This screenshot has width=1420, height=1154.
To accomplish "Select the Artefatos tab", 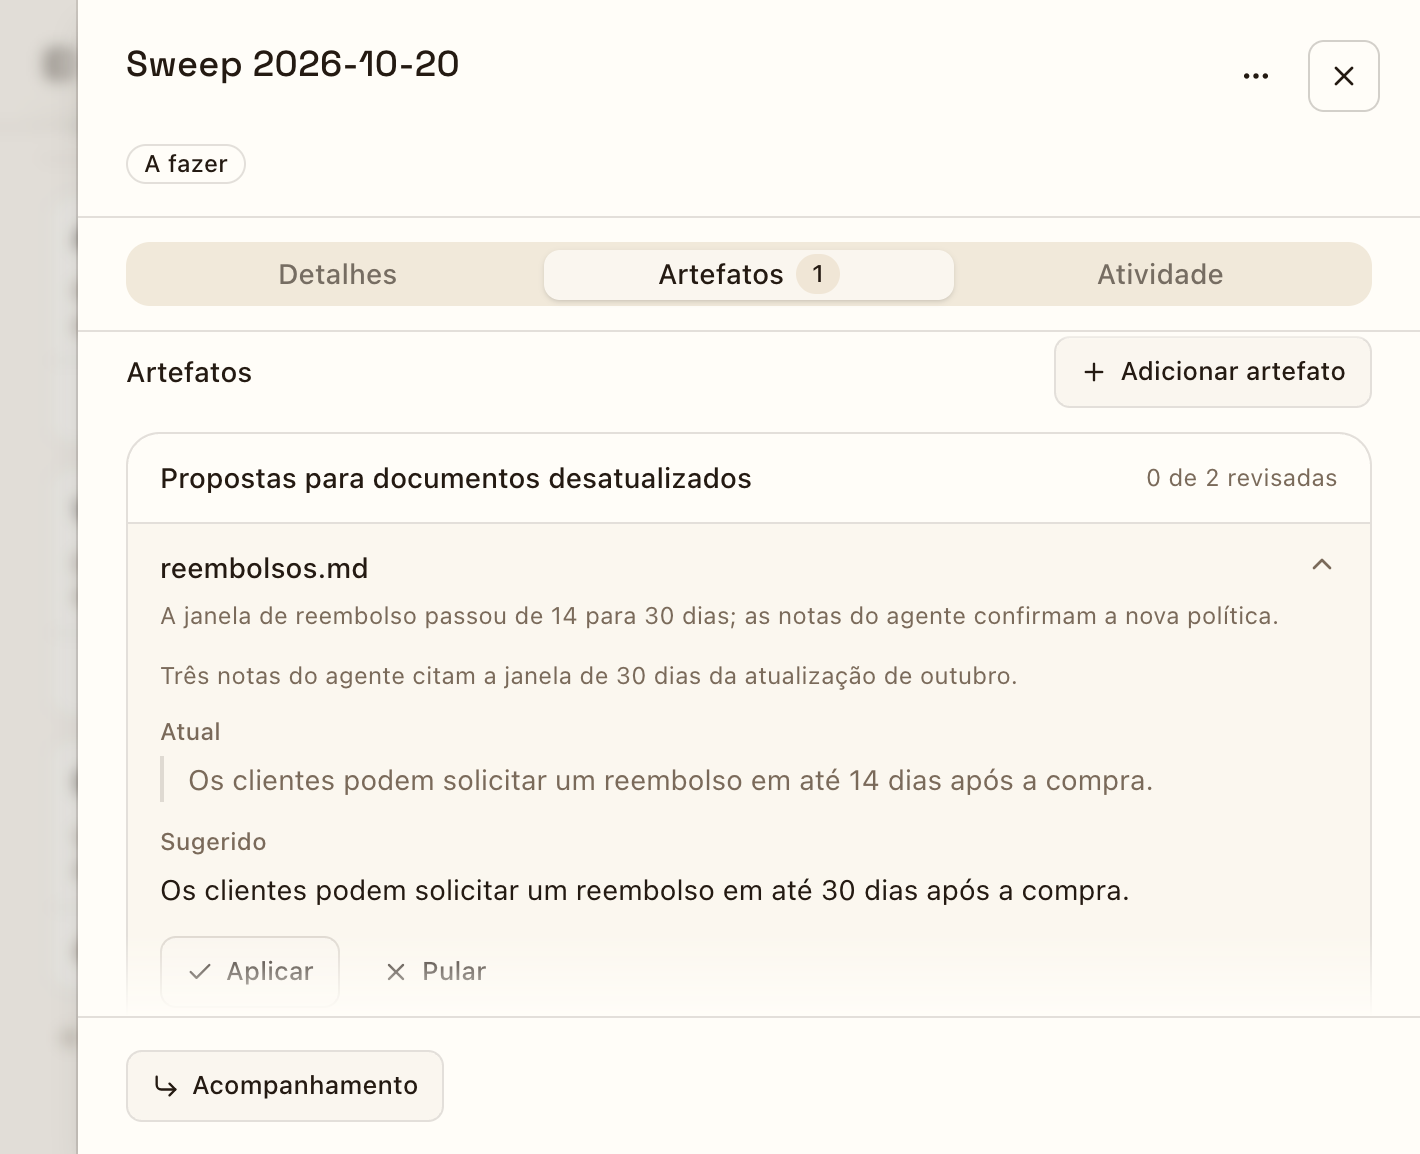I will coord(749,275).
